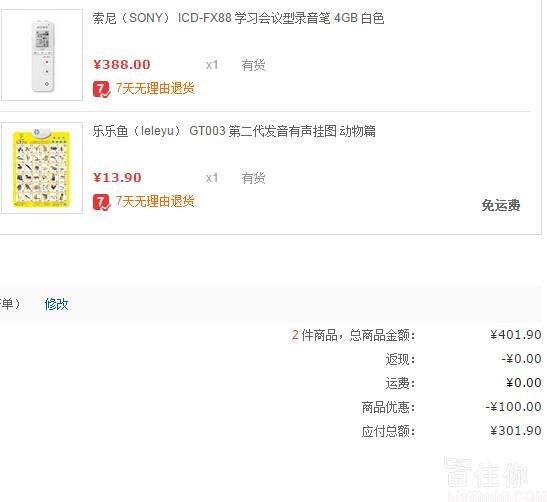Click the 运费 value ¥0.00
Viewport: 547px width, 502px height.
tap(524, 383)
